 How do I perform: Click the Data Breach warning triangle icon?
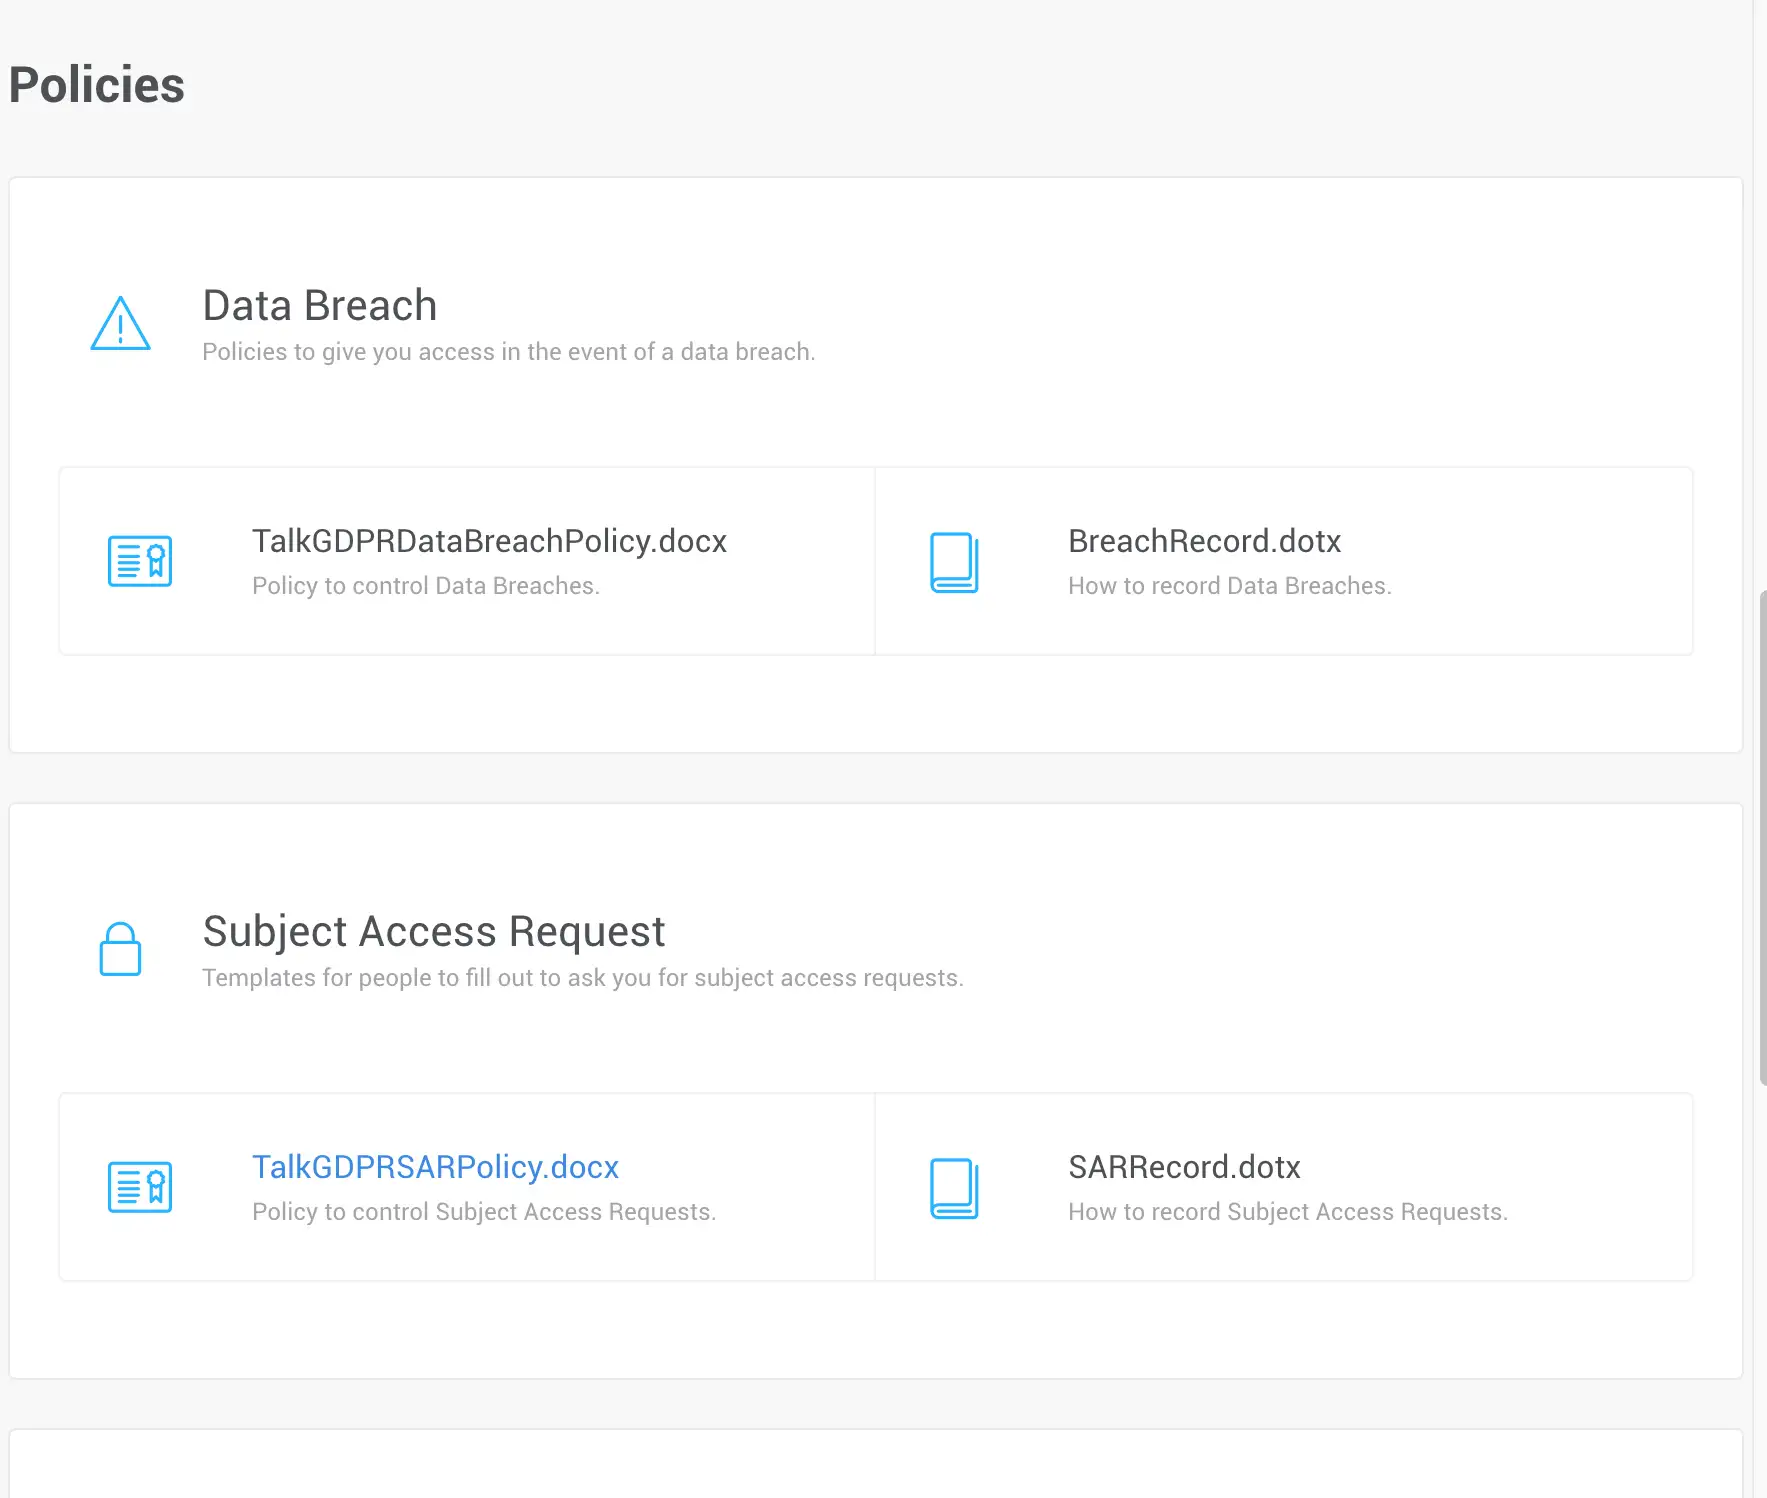click(x=120, y=324)
